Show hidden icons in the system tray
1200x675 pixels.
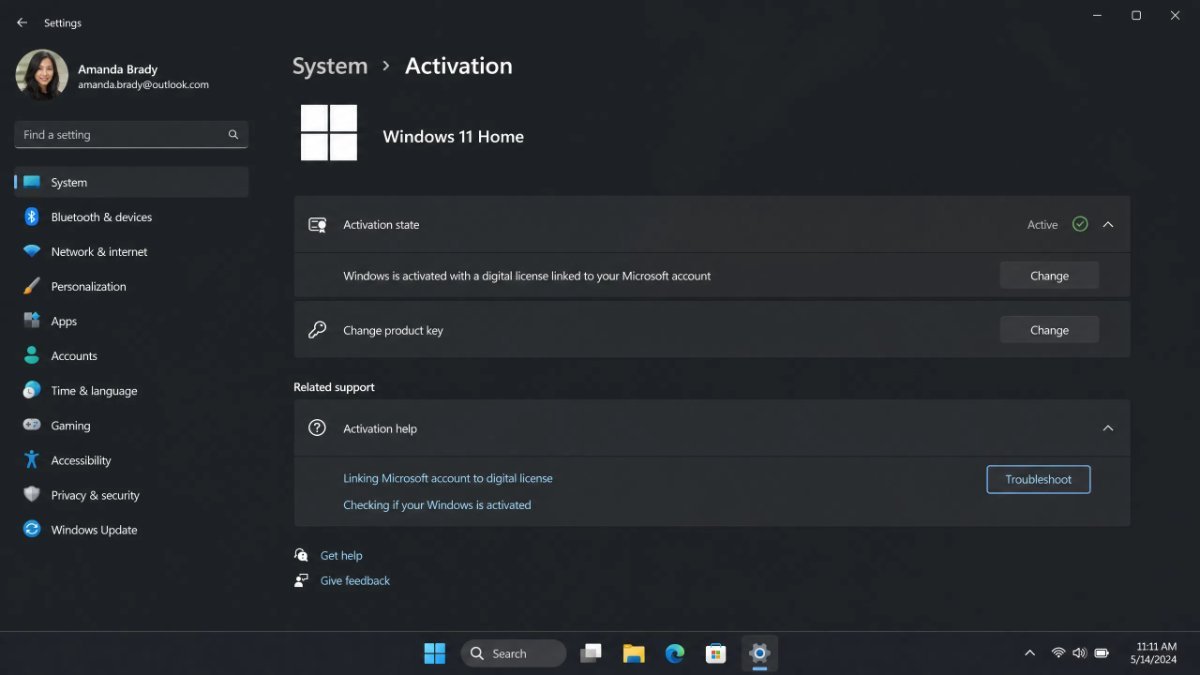1029,653
